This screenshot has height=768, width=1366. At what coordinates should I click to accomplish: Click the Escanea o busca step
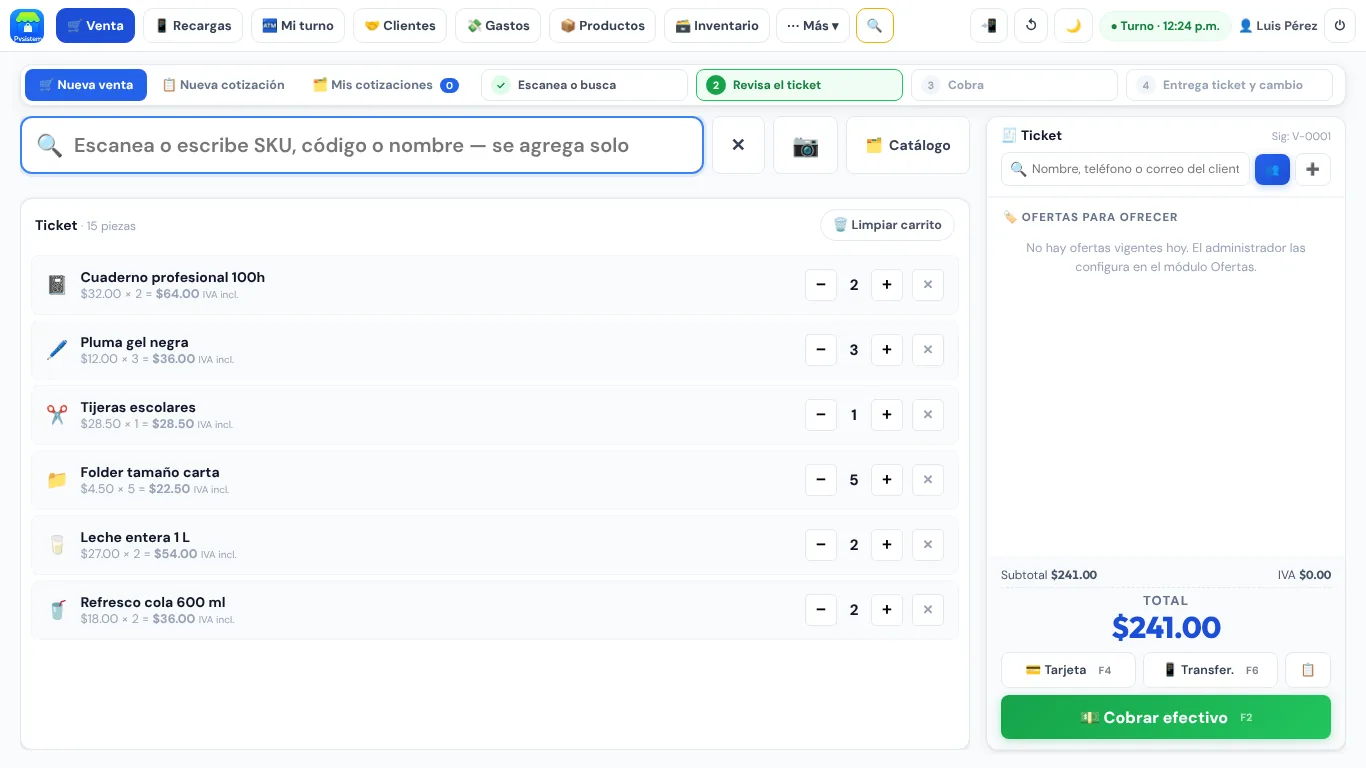click(x=584, y=85)
